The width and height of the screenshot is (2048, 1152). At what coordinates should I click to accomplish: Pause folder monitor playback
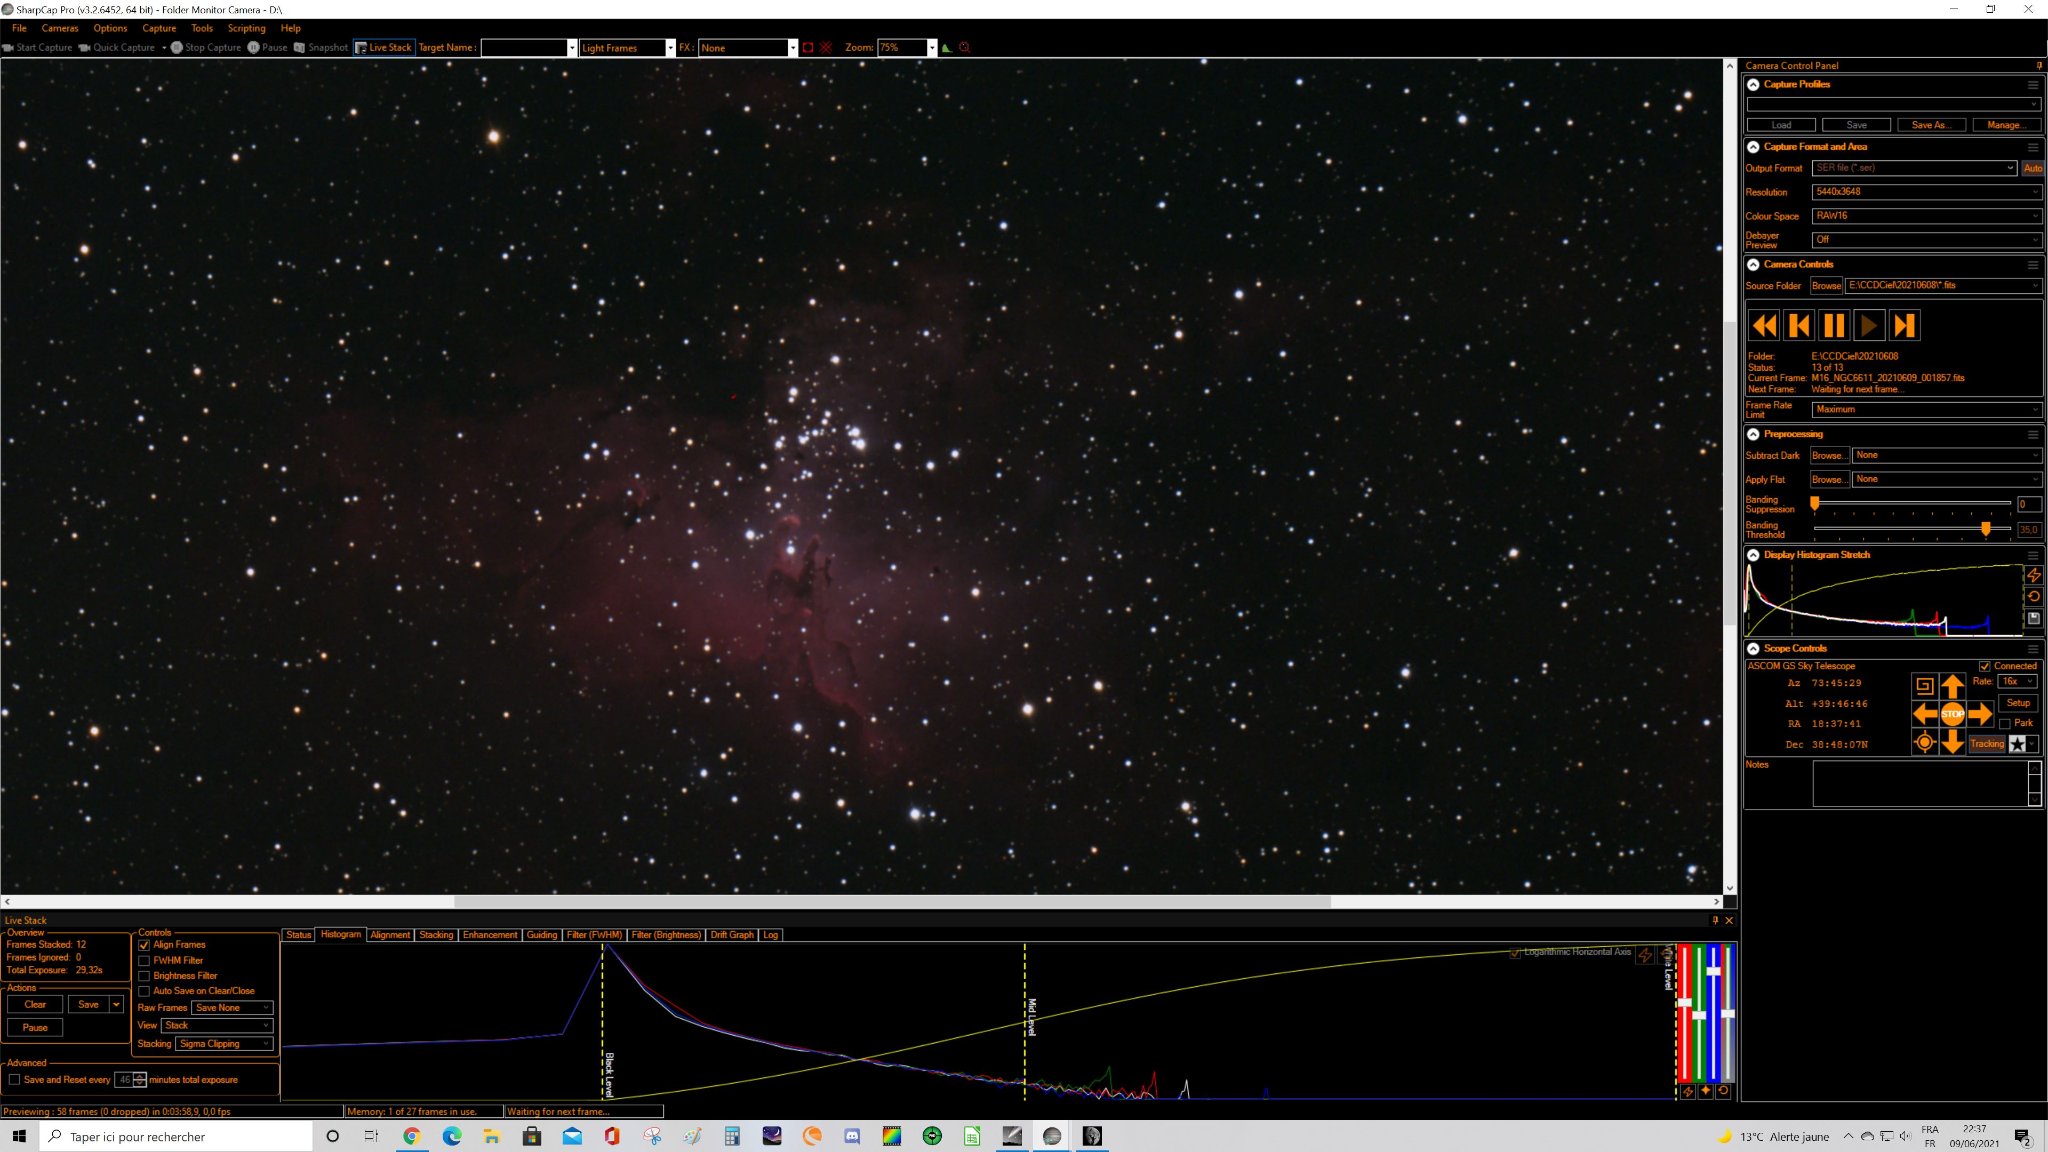click(1834, 326)
